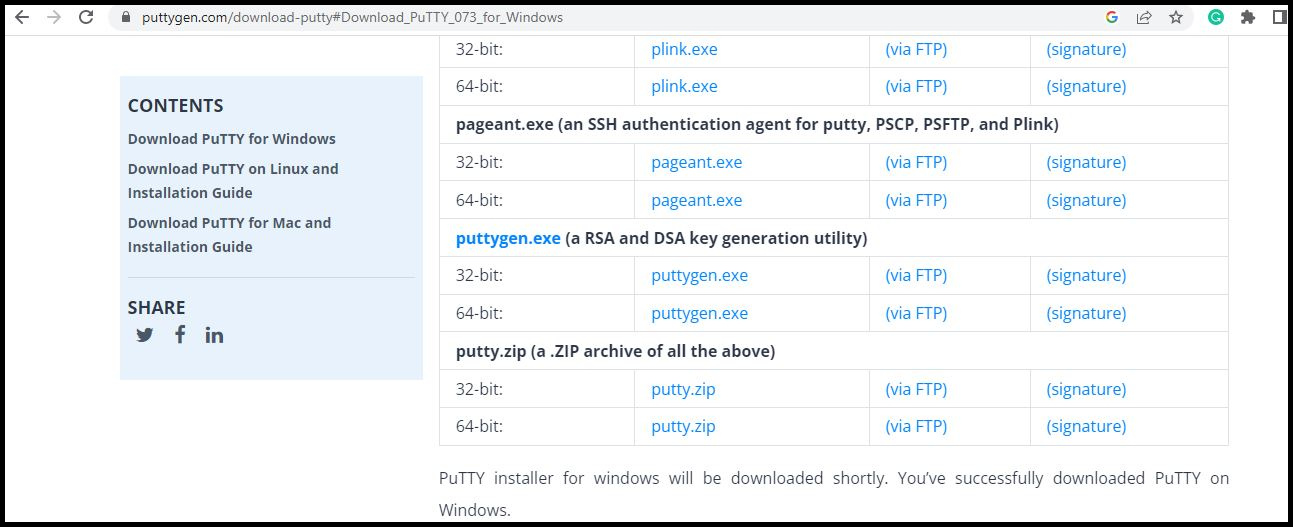This screenshot has height=527, width=1293.
Task: Share page on Facebook icon
Action: pos(180,334)
